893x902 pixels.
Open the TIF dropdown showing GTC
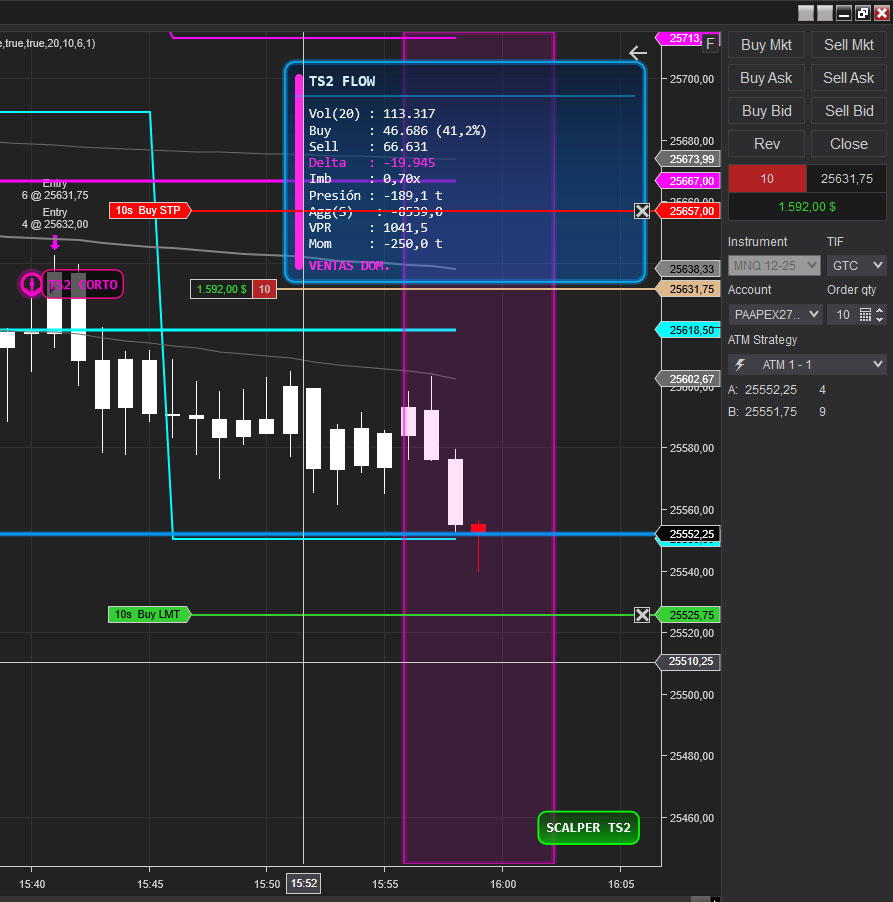(x=856, y=265)
